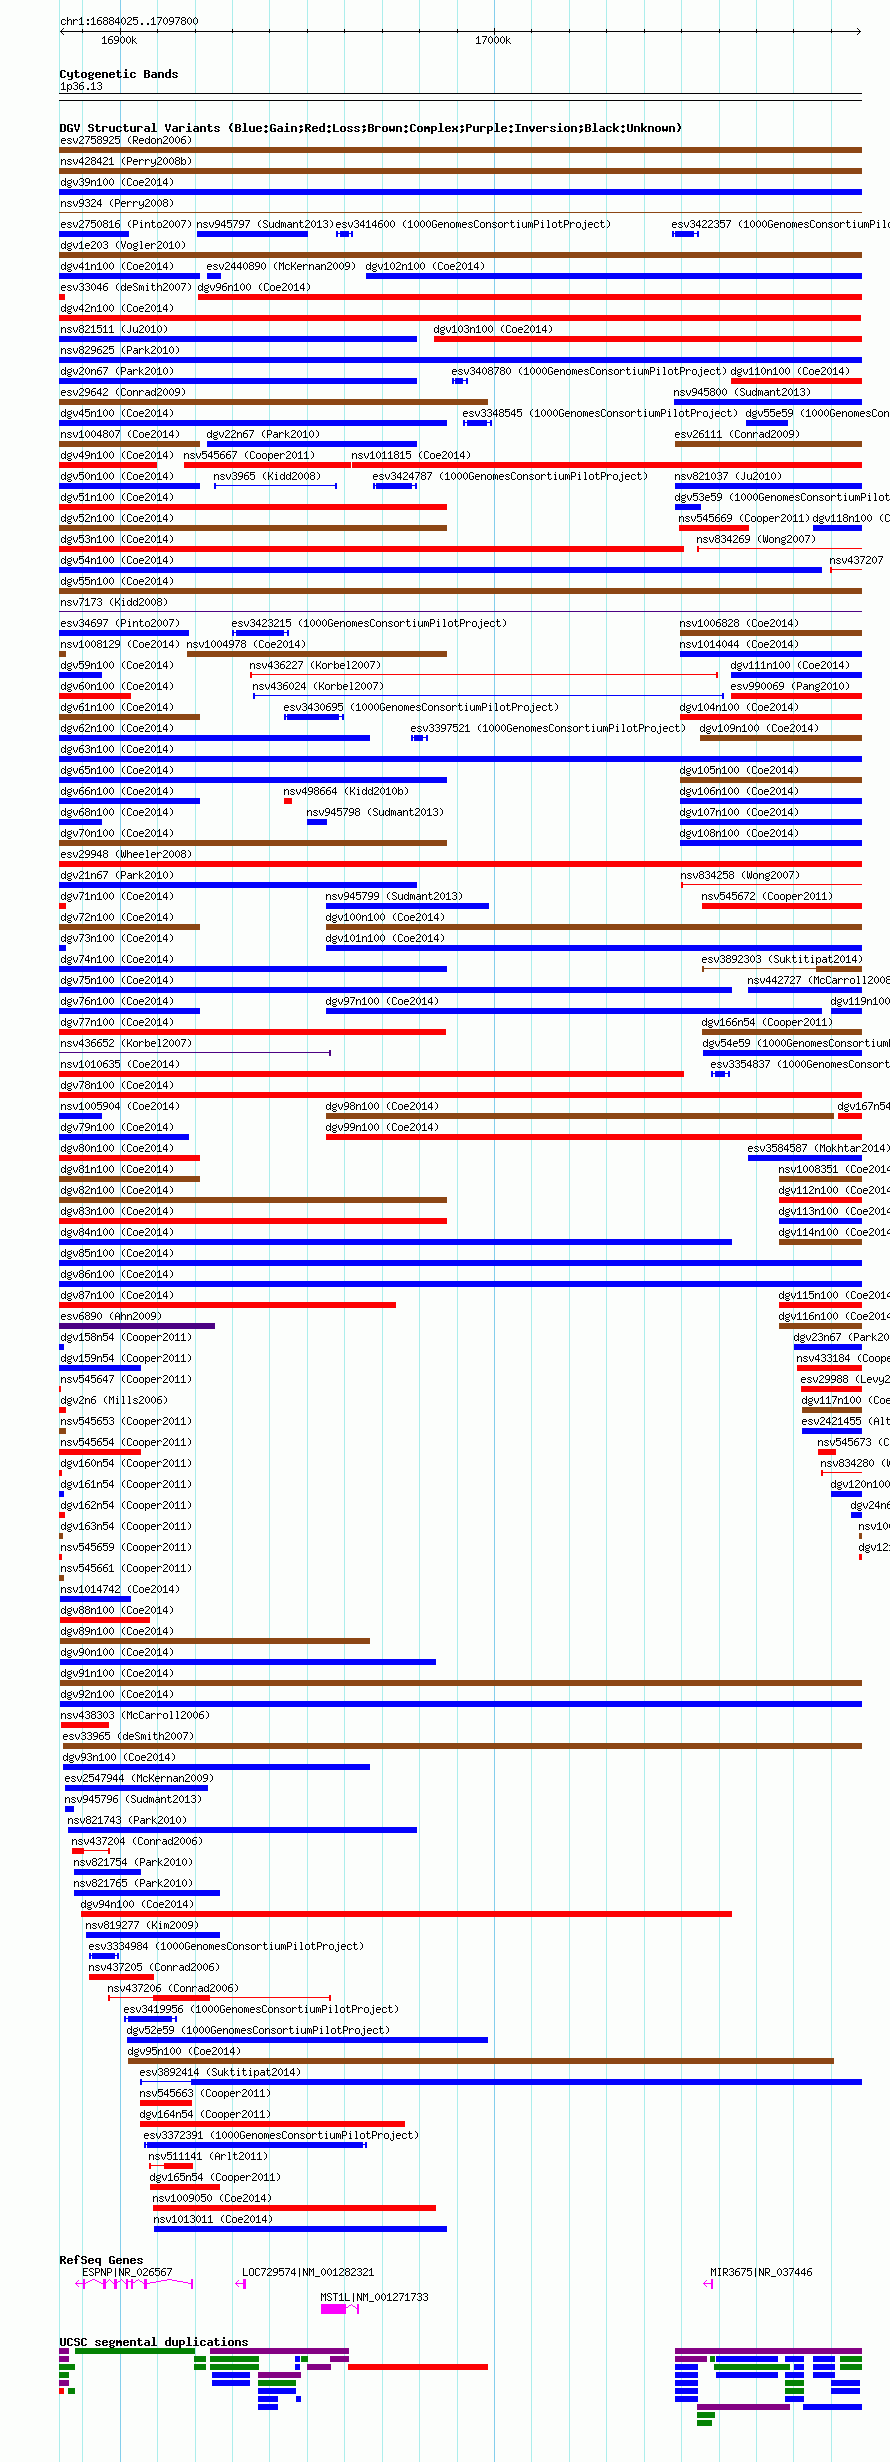Click the Cytogenetic Bands track title
The width and height of the screenshot is (890, 2462).
coord(119,74)
